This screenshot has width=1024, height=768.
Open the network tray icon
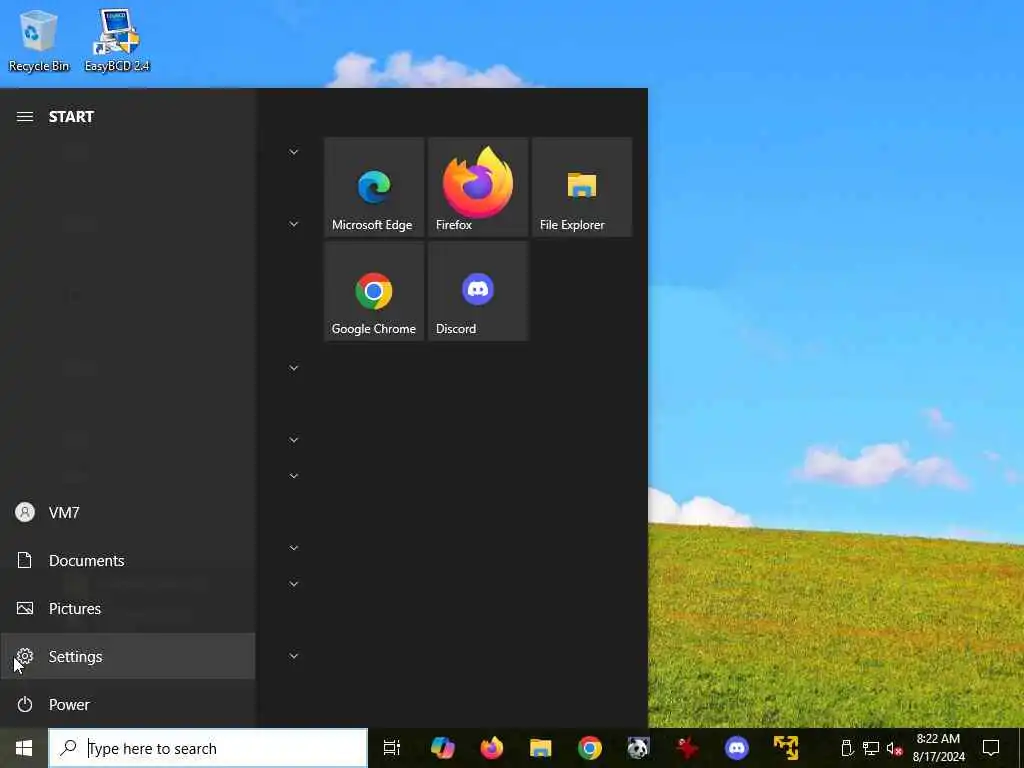tap(871, 748)
